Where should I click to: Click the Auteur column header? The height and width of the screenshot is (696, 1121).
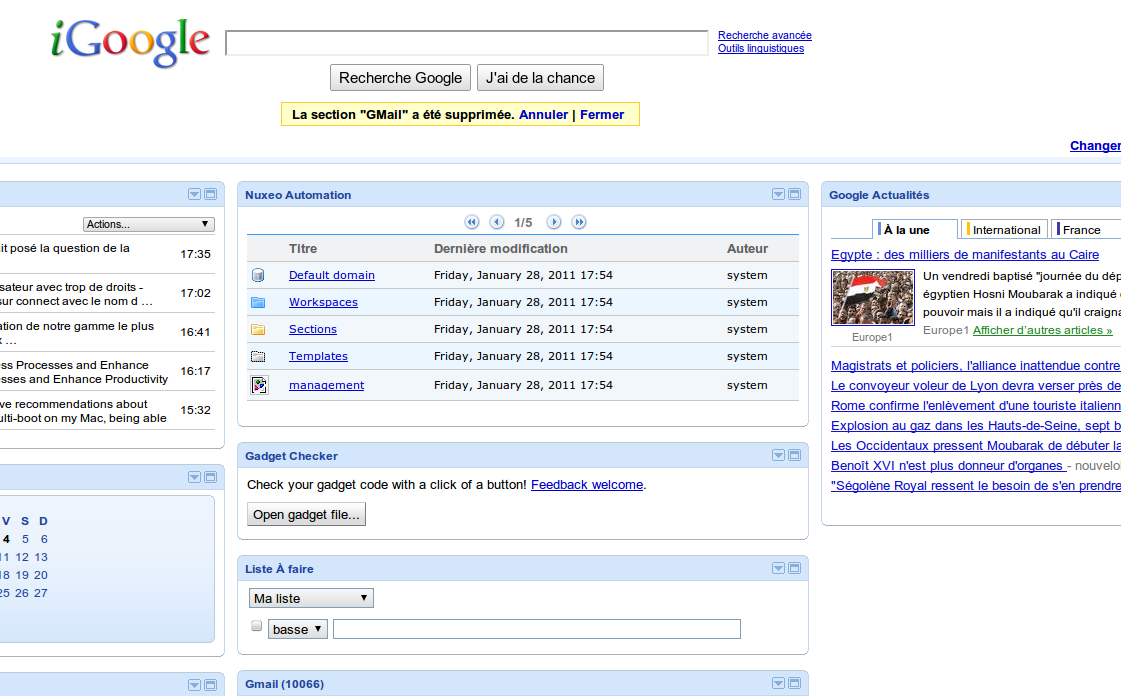[x=747, y=249]
